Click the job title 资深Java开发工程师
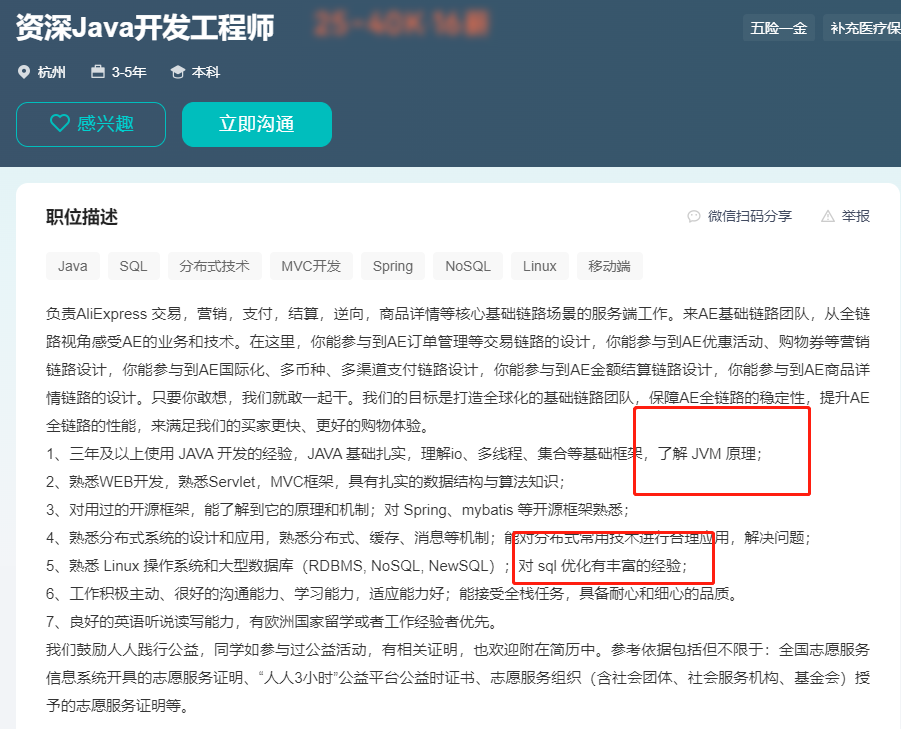901x729 pixels. pos(145,28)
